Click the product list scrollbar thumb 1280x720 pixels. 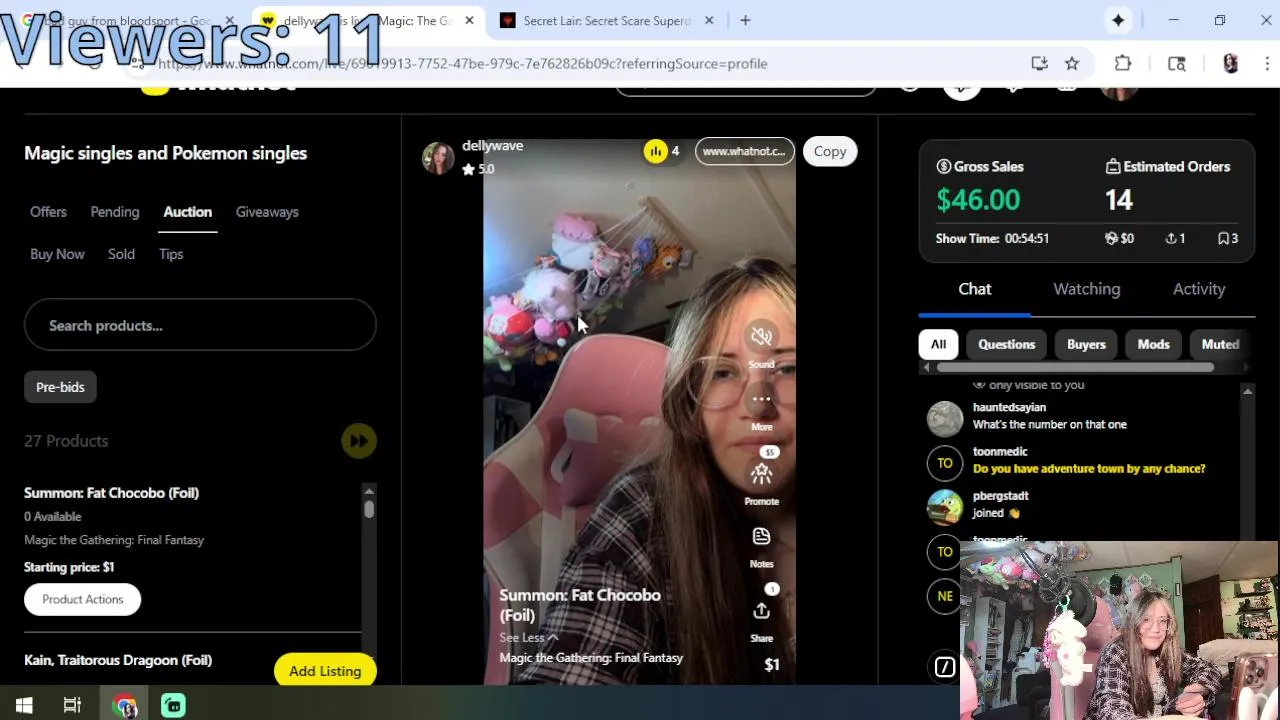tap(369, 508)
